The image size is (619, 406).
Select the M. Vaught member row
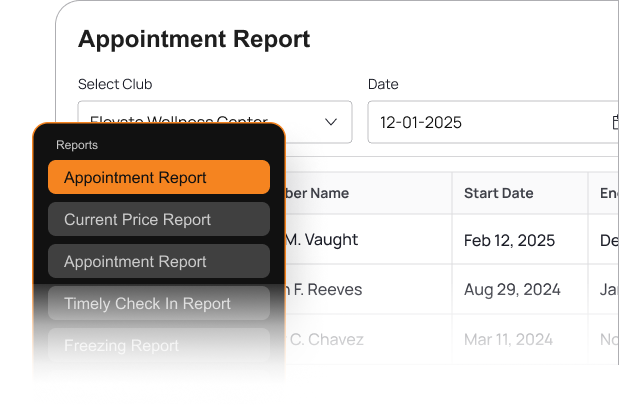click(x=320, y=240)
